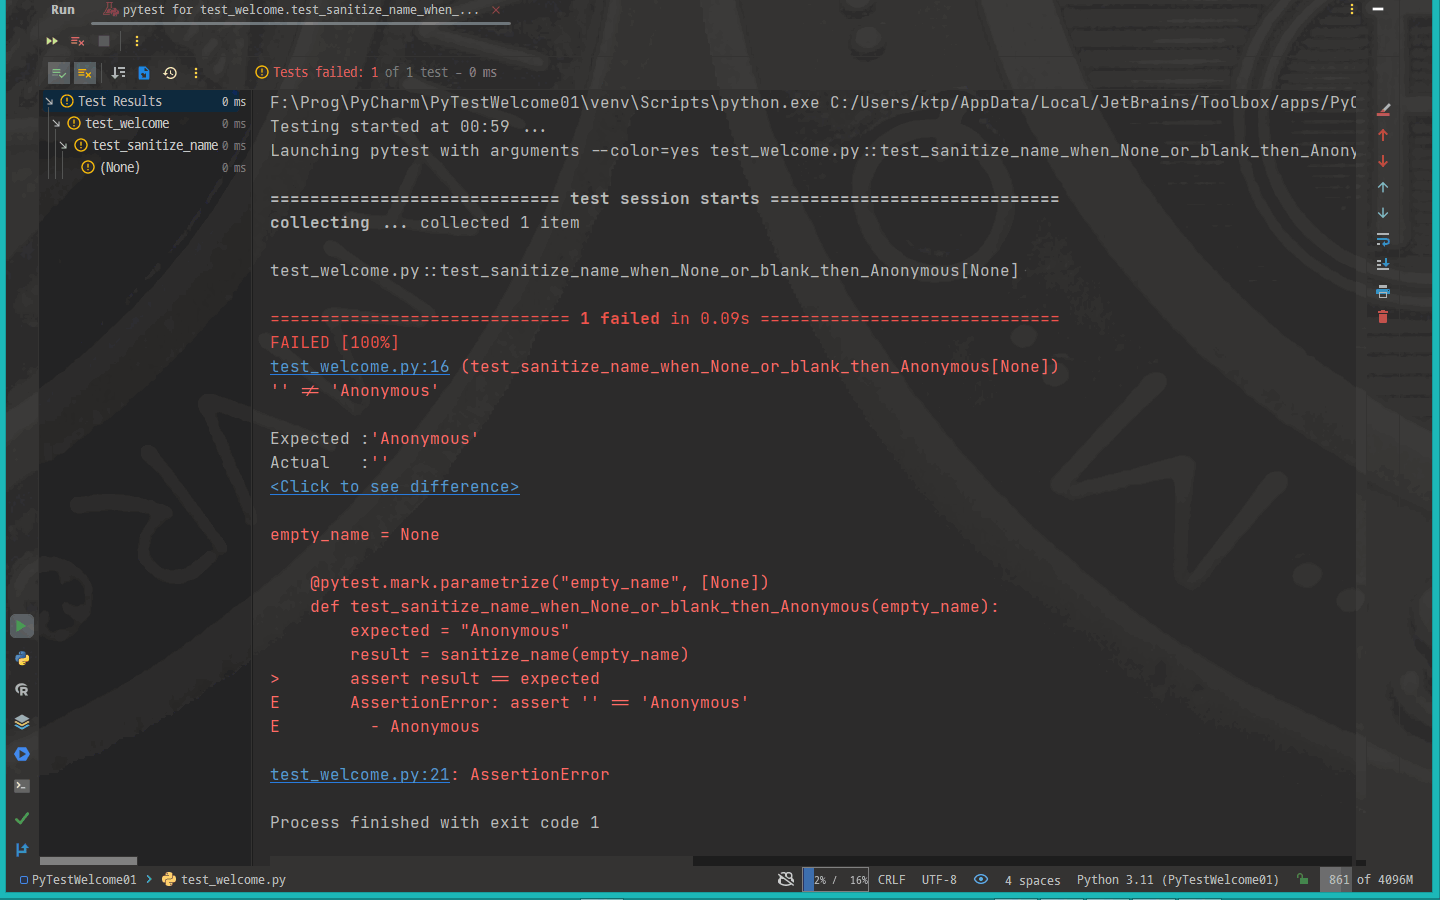
Task: Open the test_welcome.py:16 link
Action: [360, 367]
